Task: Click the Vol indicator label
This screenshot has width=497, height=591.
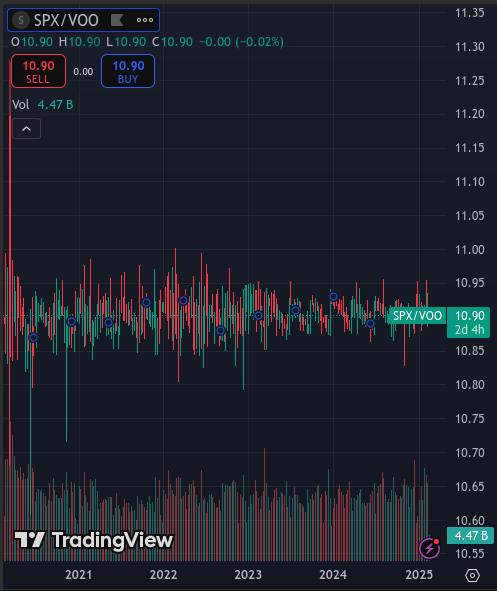Action: click(21, 105)
